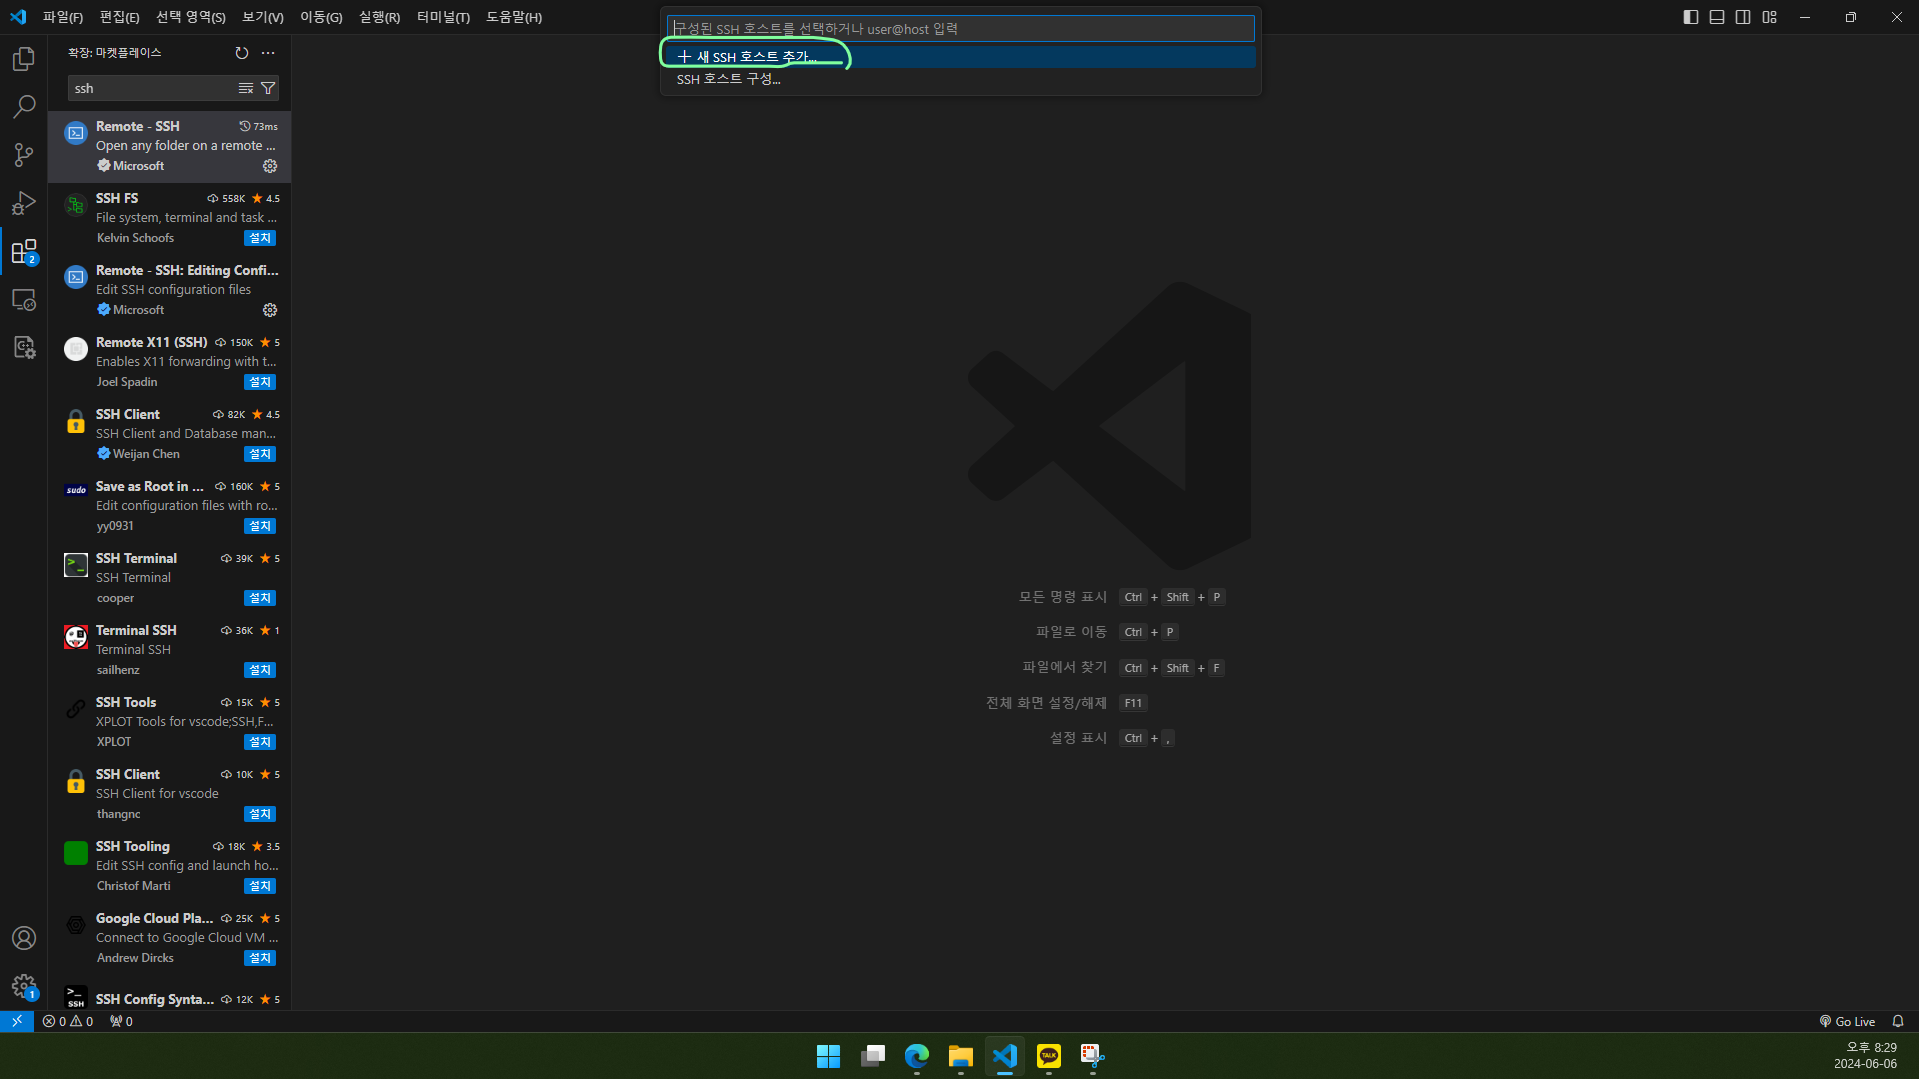Install the Remote X11 (SSH) extension
Viewport: 1919px width, 1079px height.
click(260, 382)
